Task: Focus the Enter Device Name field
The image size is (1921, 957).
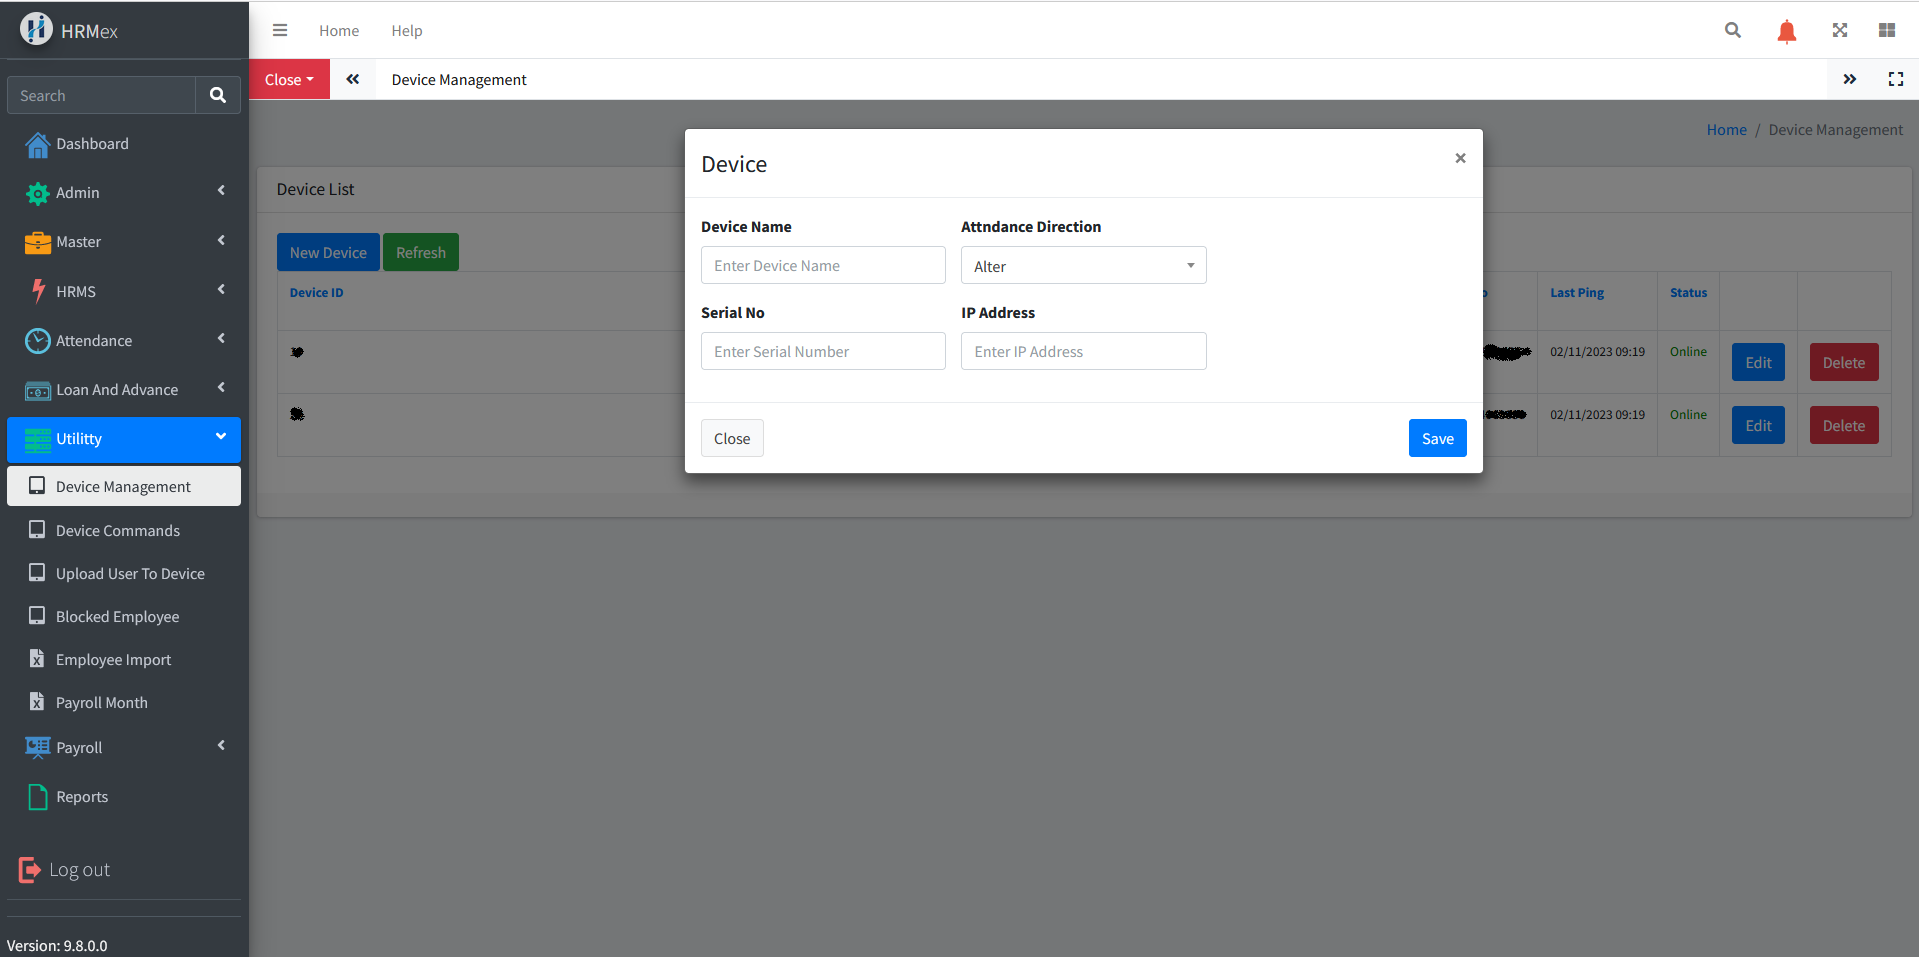Action: click(x=822, y=266)
